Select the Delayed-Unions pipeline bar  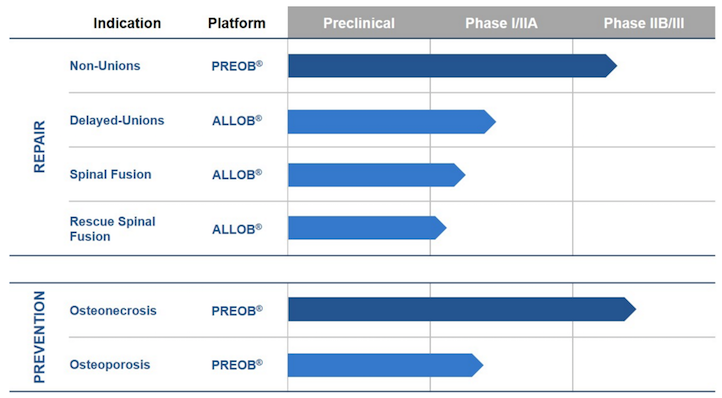click(392, 122)
